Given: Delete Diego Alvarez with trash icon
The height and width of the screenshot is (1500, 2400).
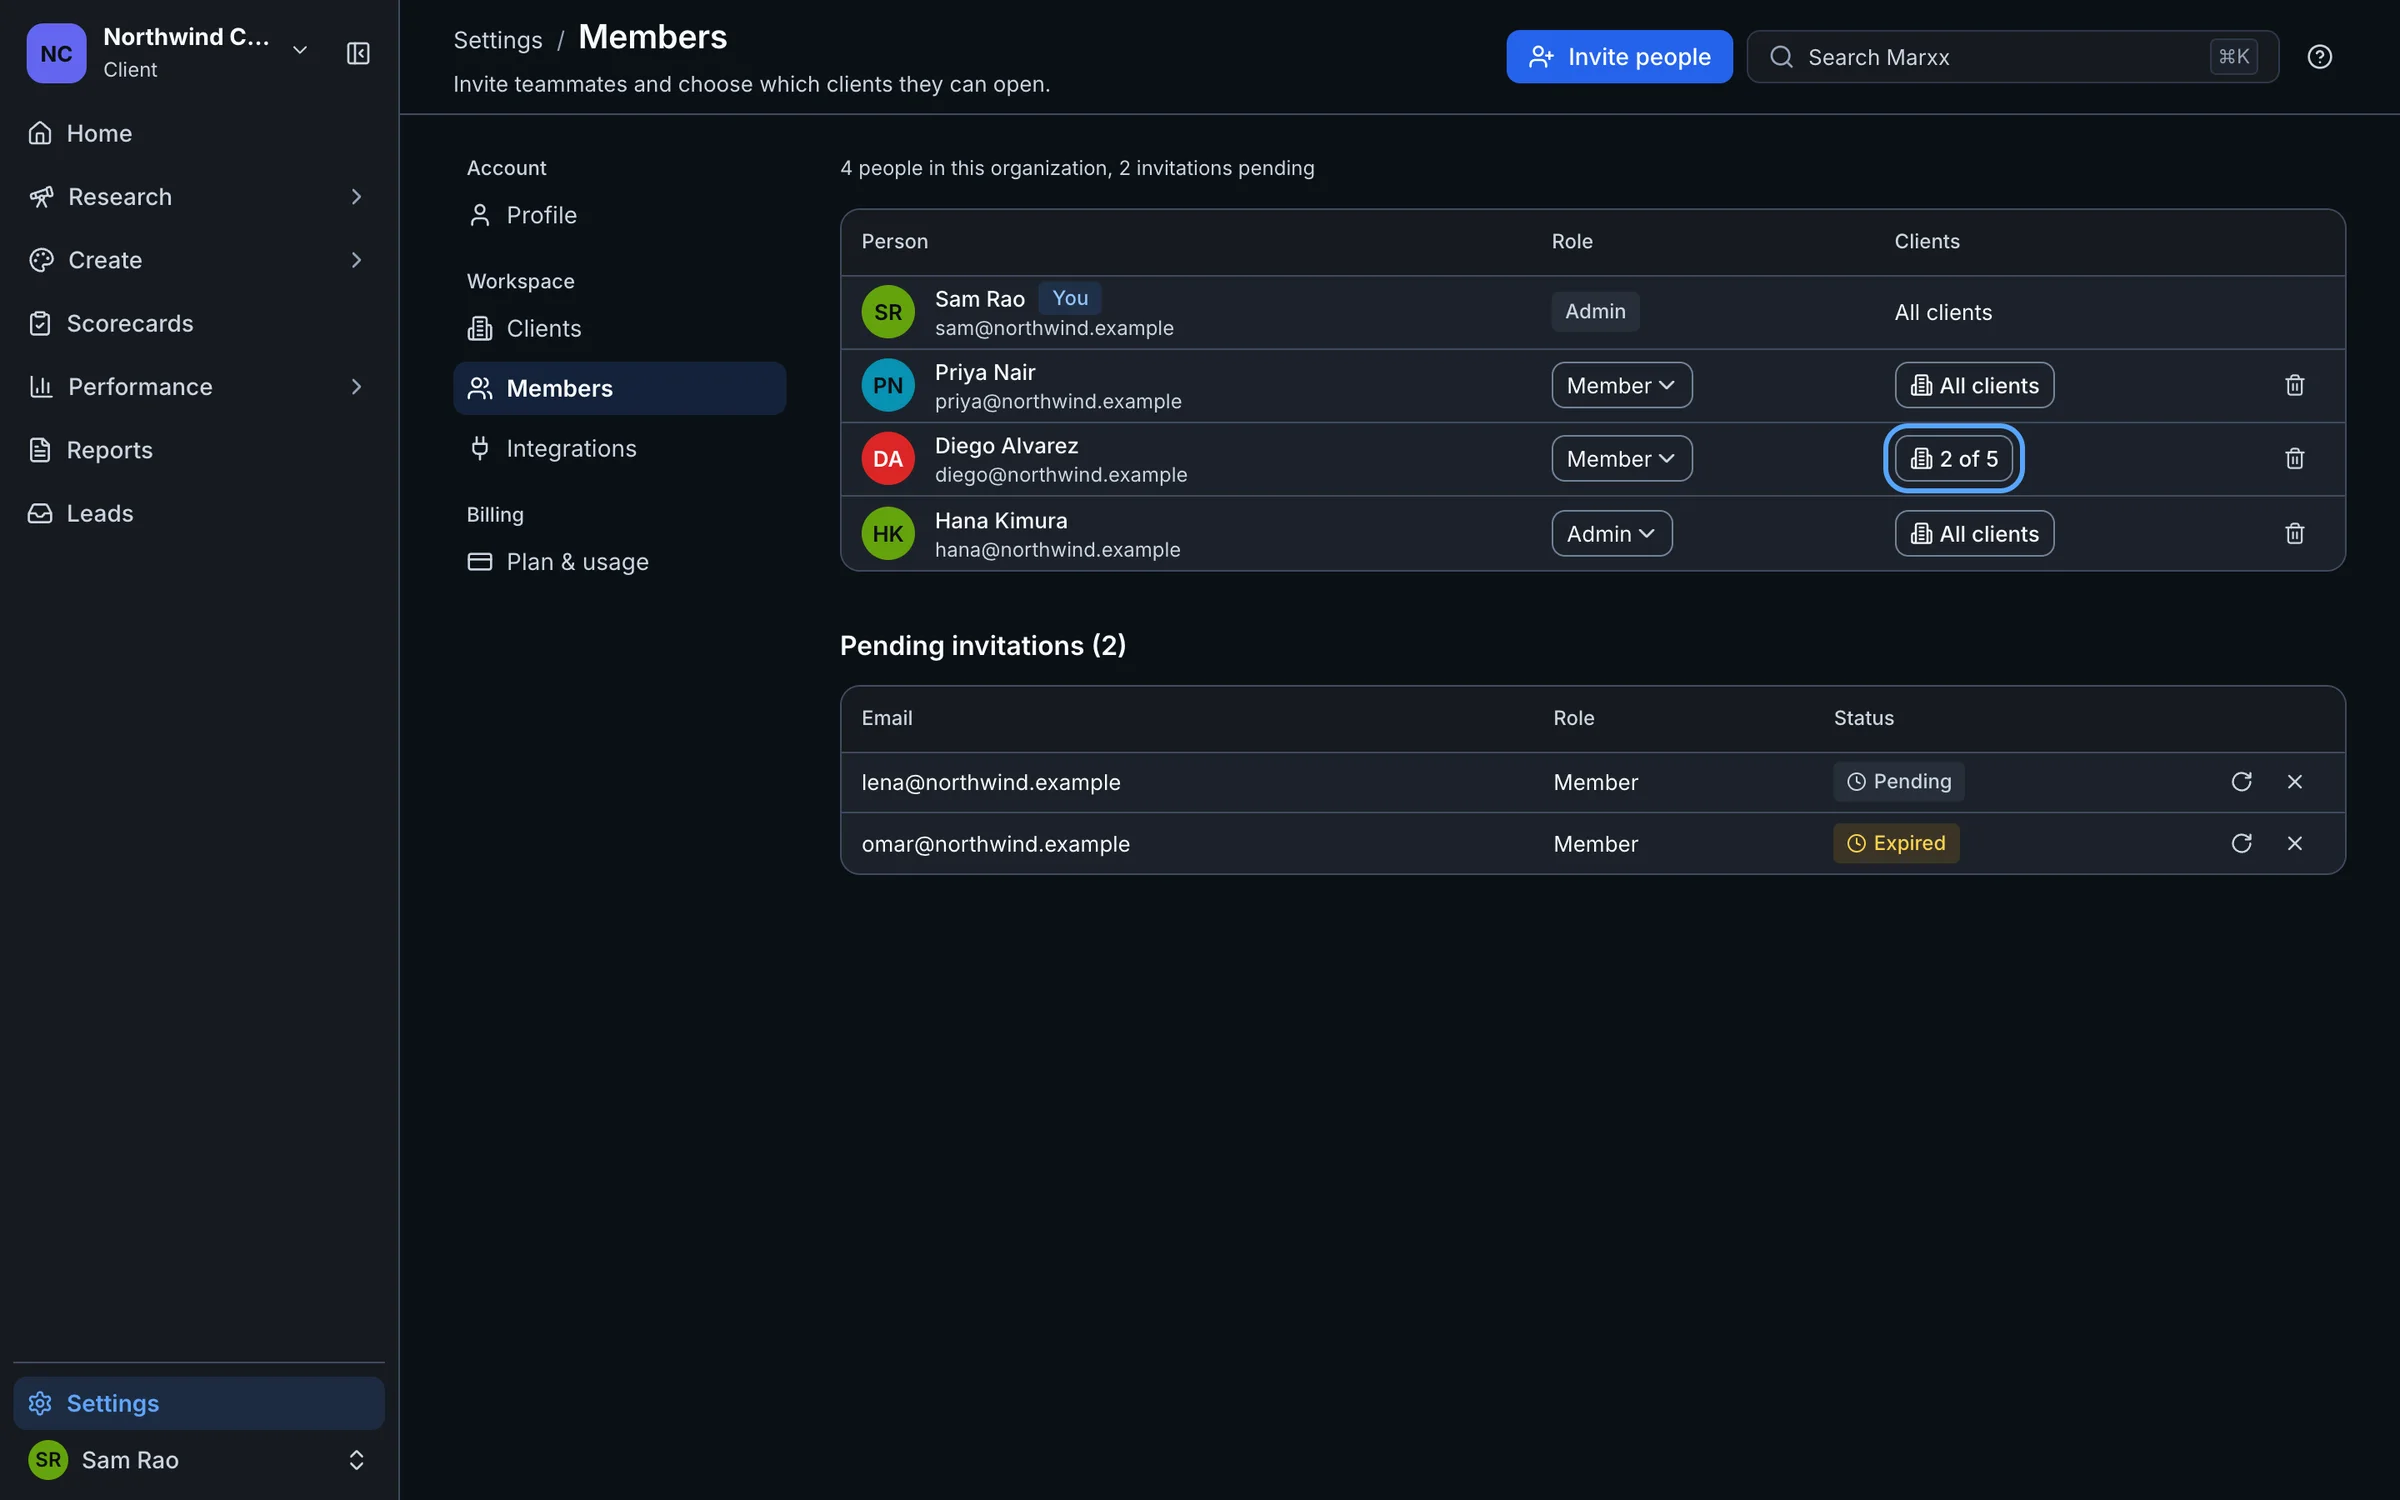Looking at the screenshot, I should (2294, 458).
